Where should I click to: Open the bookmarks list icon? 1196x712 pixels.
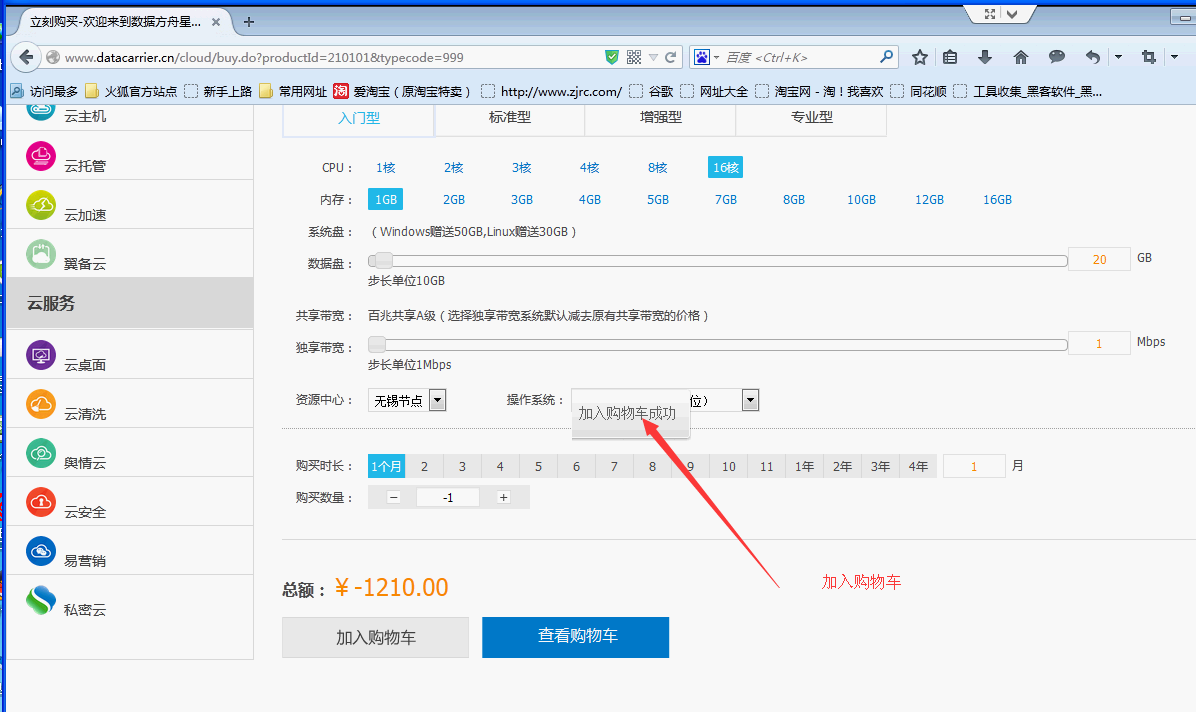pyautogui.click(x=950, y=57)
